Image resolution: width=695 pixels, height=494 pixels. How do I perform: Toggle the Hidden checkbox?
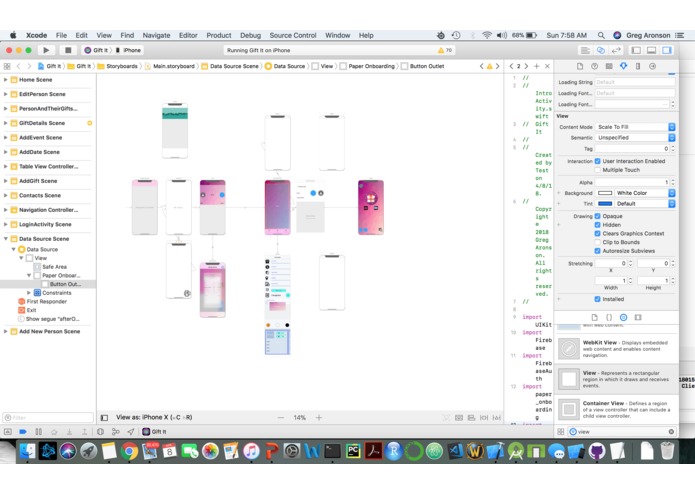point(597,225)
